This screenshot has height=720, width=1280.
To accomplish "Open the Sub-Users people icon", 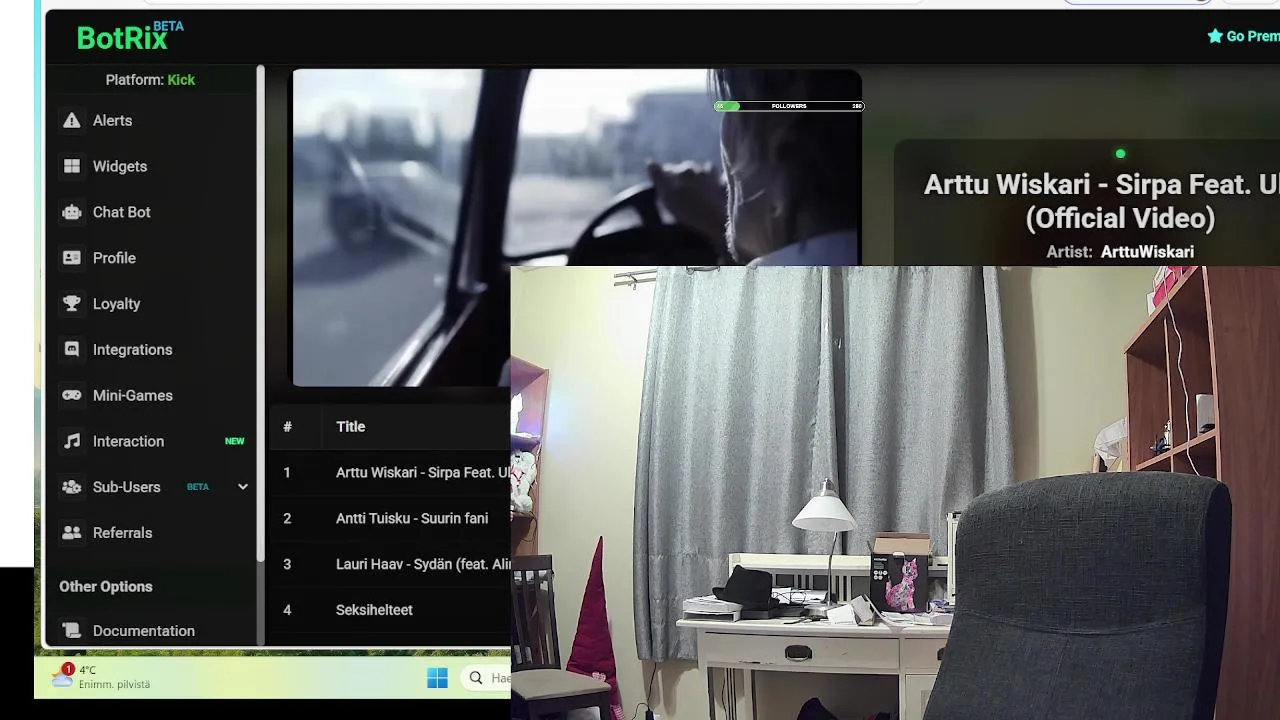I will [72, 487].
